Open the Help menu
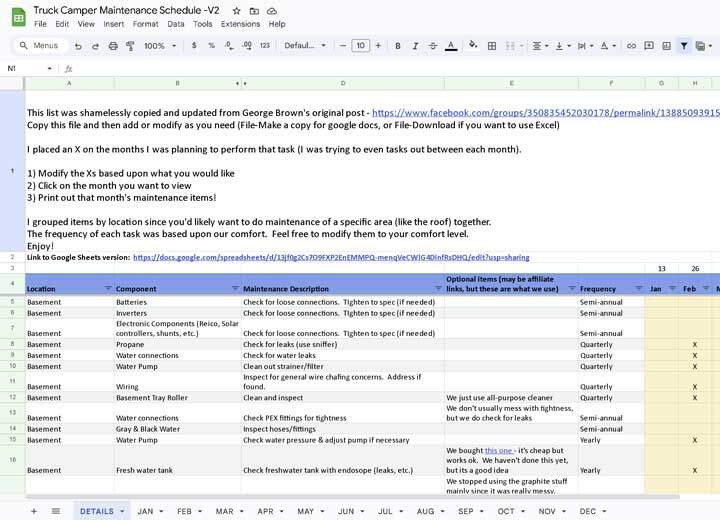Screen dimensions: 720x520 (x=277, y=24)
